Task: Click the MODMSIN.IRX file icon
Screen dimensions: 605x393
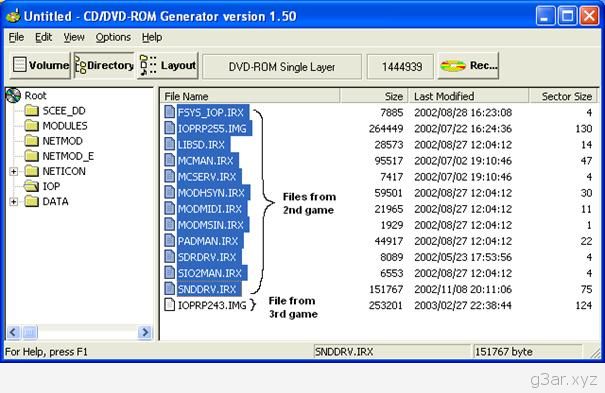Action: pos(169,224)
